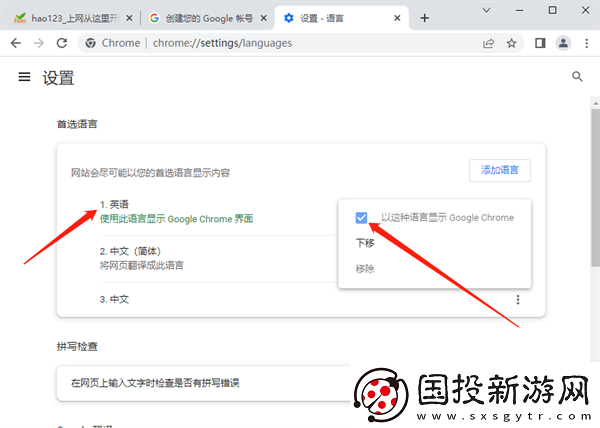Click the Chrome site info icon in address bar
Viewport: 600px width, 428px height.
90,43
